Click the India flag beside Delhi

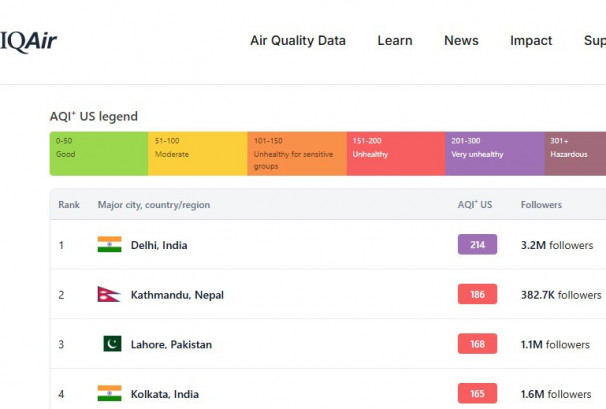point(109,245)
